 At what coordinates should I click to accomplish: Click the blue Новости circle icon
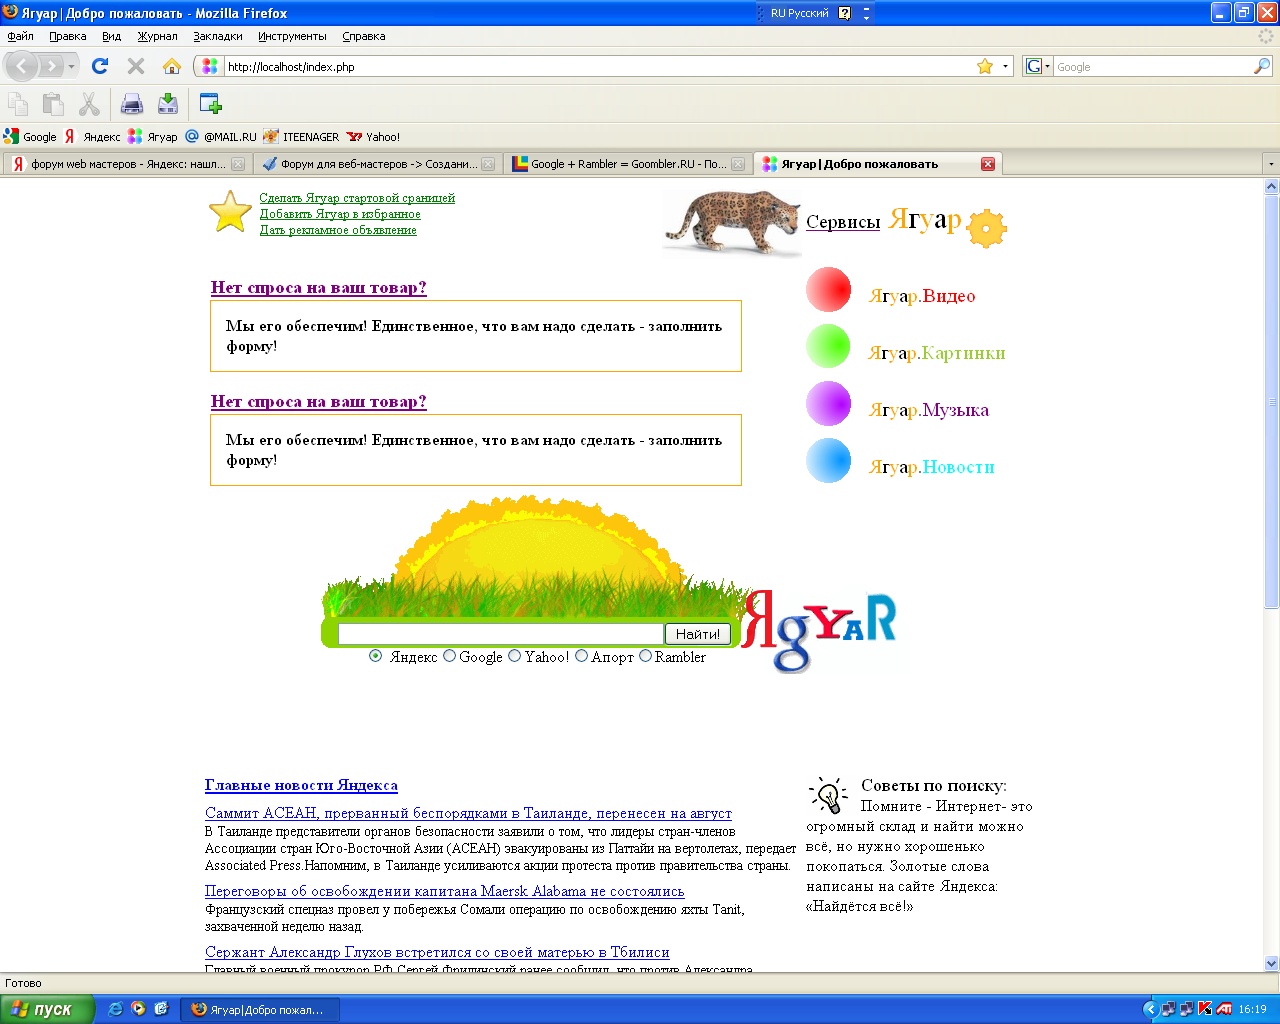pos(828,460)
